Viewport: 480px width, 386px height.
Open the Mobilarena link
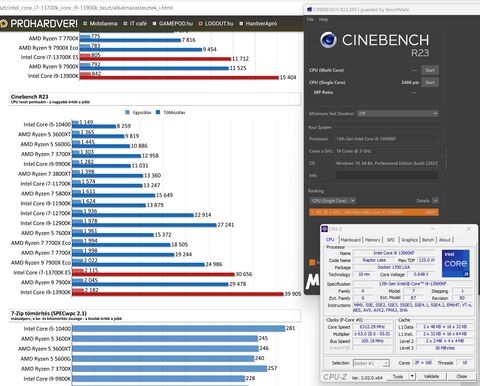[103, 24]
